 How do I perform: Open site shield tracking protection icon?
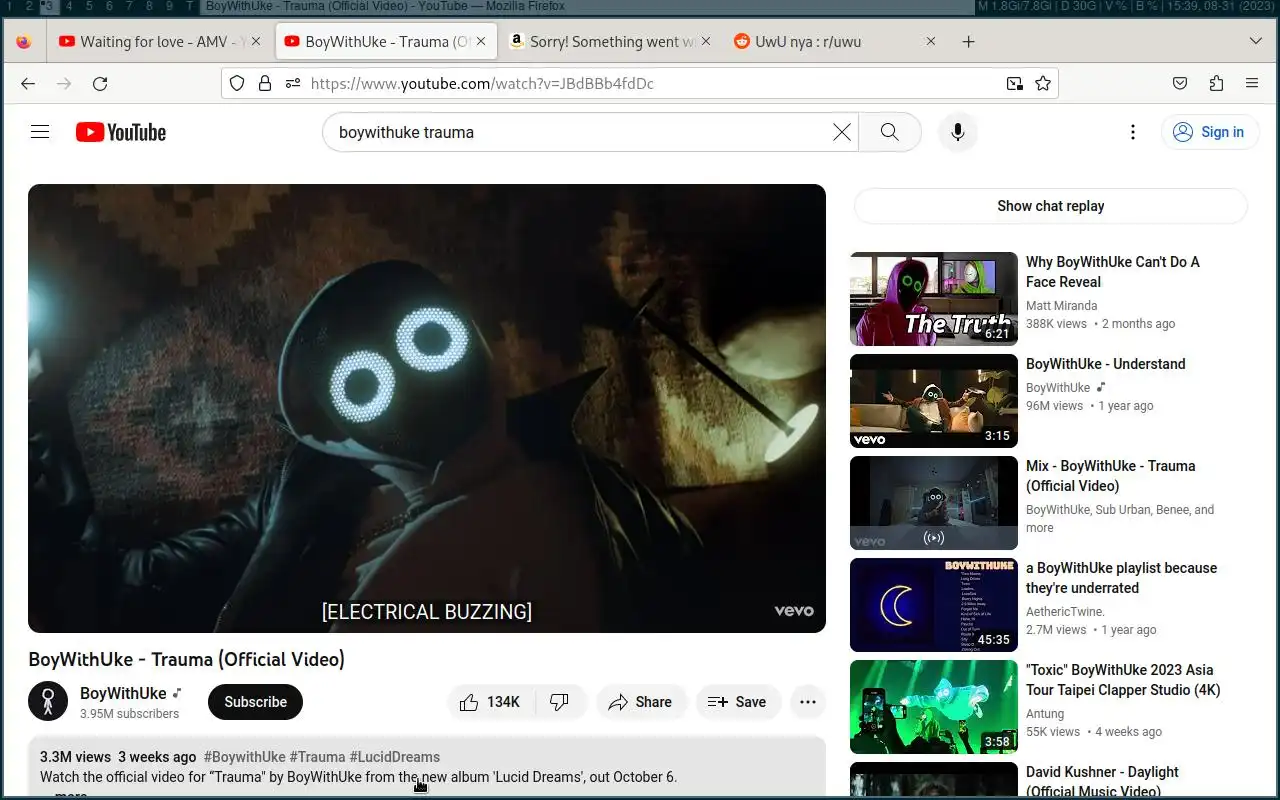coord(237,84)
